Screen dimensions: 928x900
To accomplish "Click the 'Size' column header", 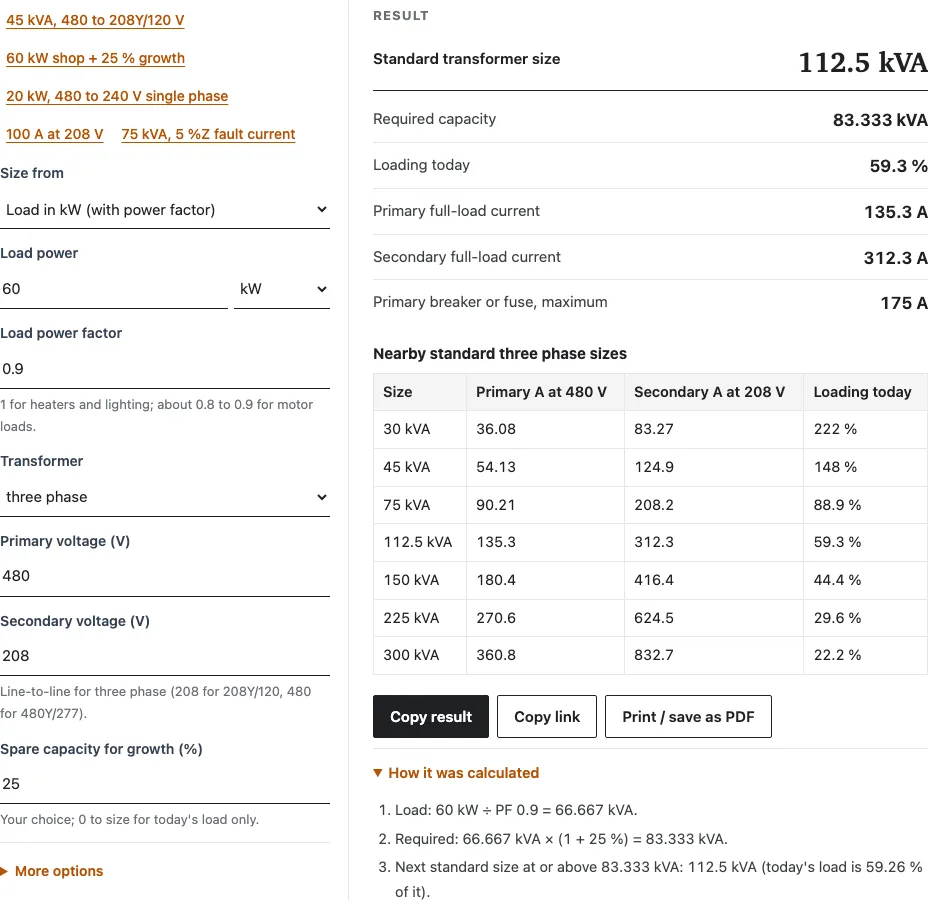I will click(420, 392).
